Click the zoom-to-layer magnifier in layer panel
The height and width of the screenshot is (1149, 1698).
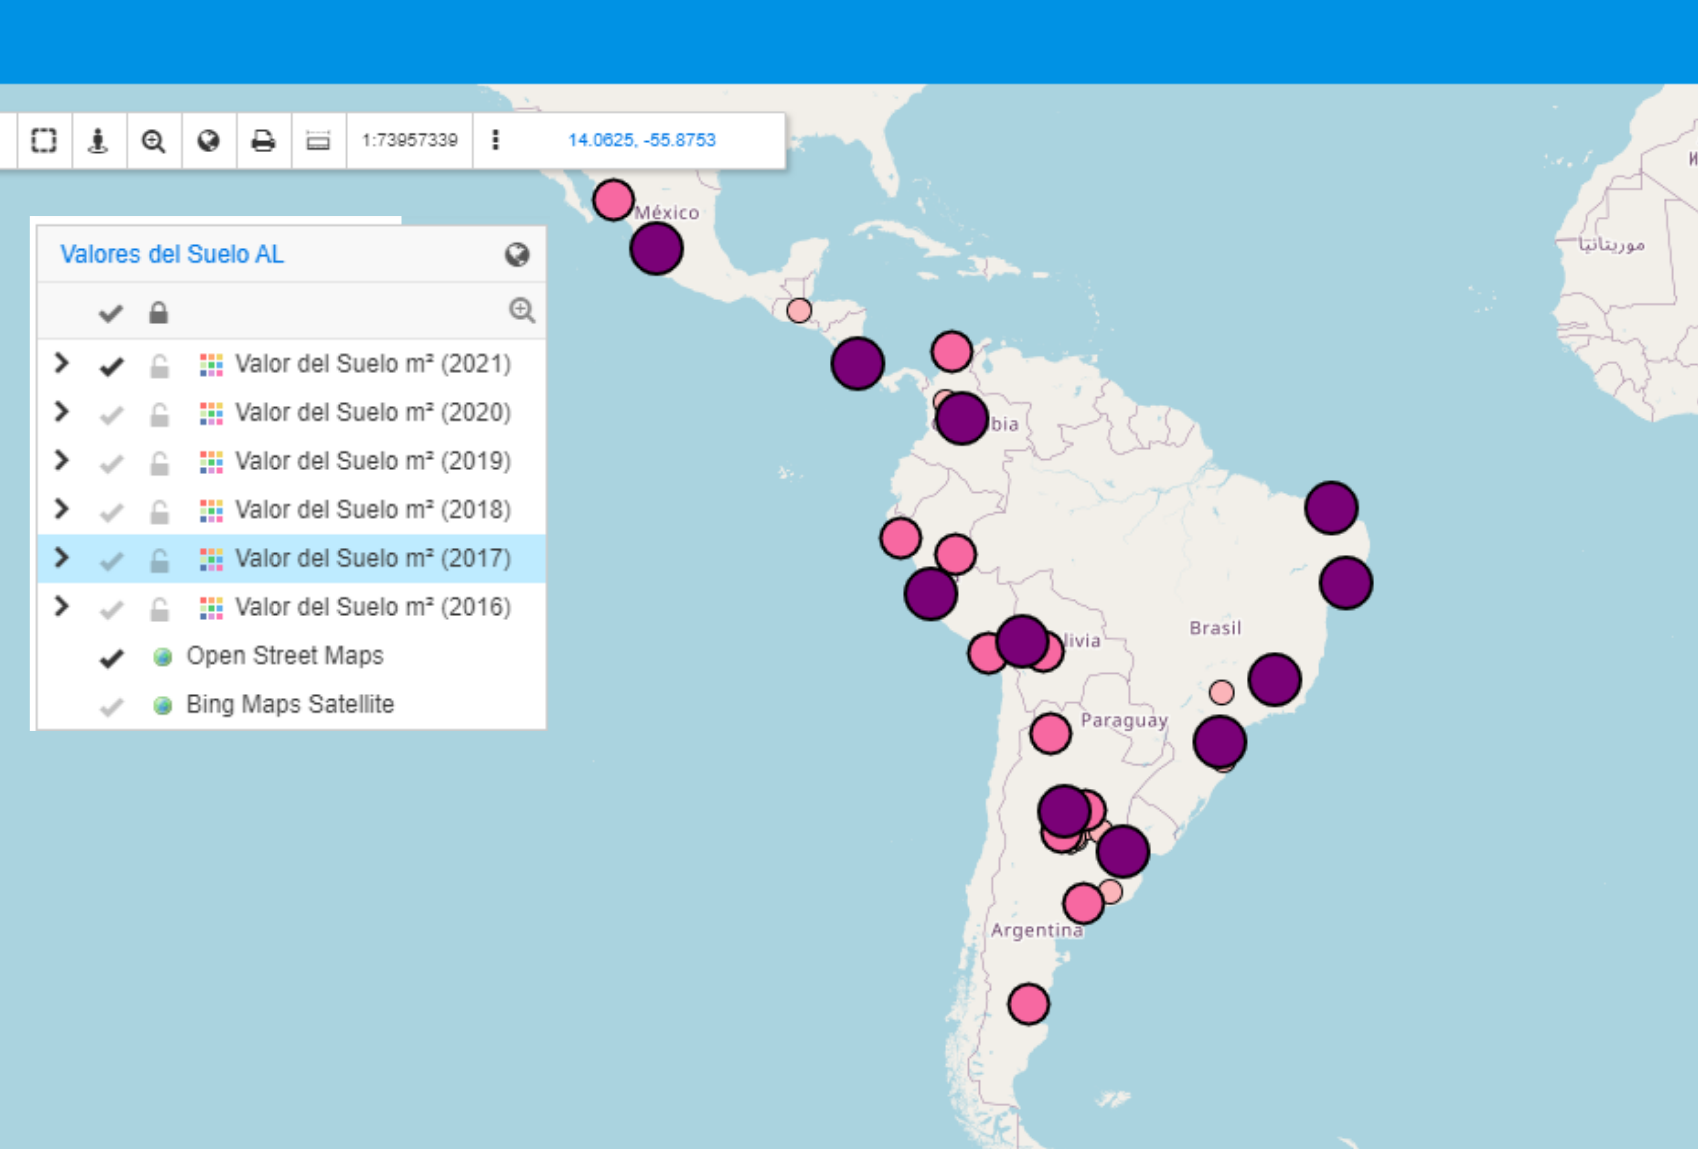pos(521,311)
